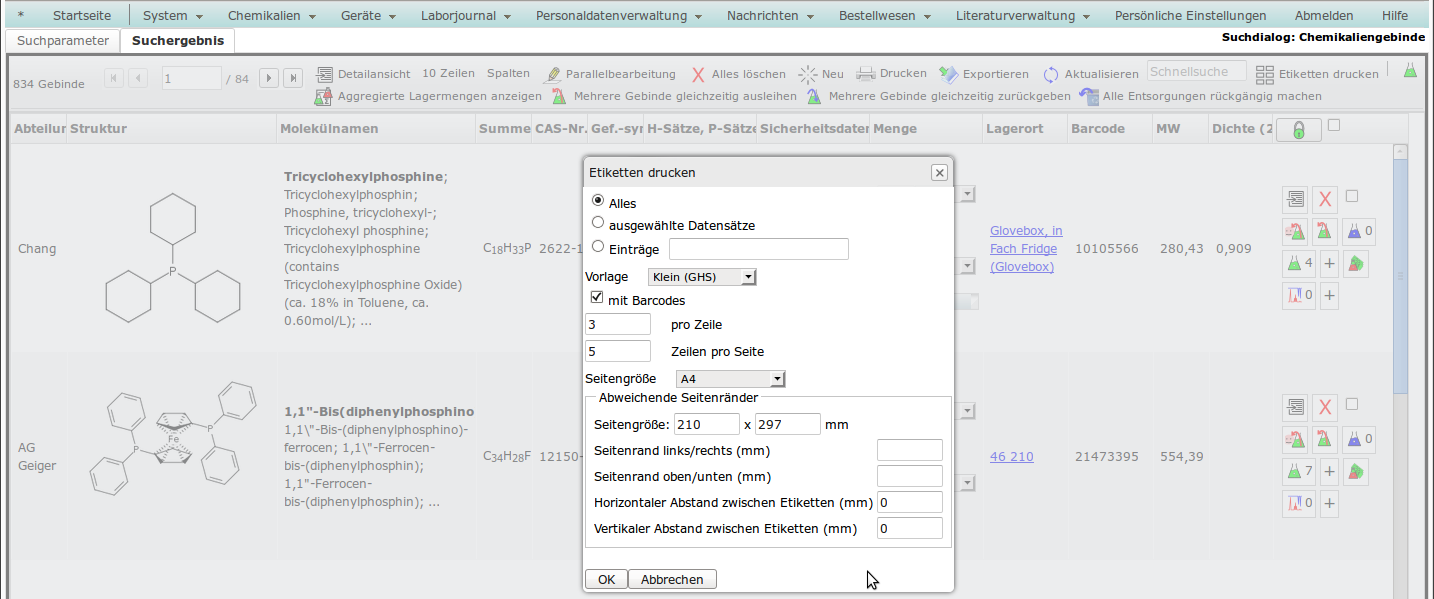
Task: Open spectrum icon for the ferrocene row
Action: coord(1296,503)
